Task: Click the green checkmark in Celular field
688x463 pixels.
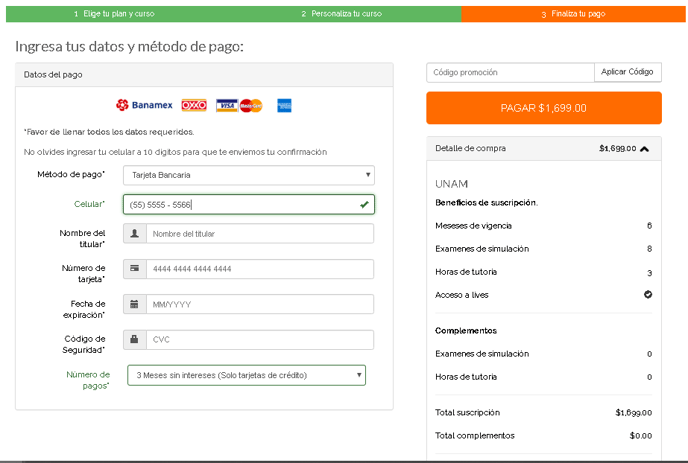Action: [364, 205]
